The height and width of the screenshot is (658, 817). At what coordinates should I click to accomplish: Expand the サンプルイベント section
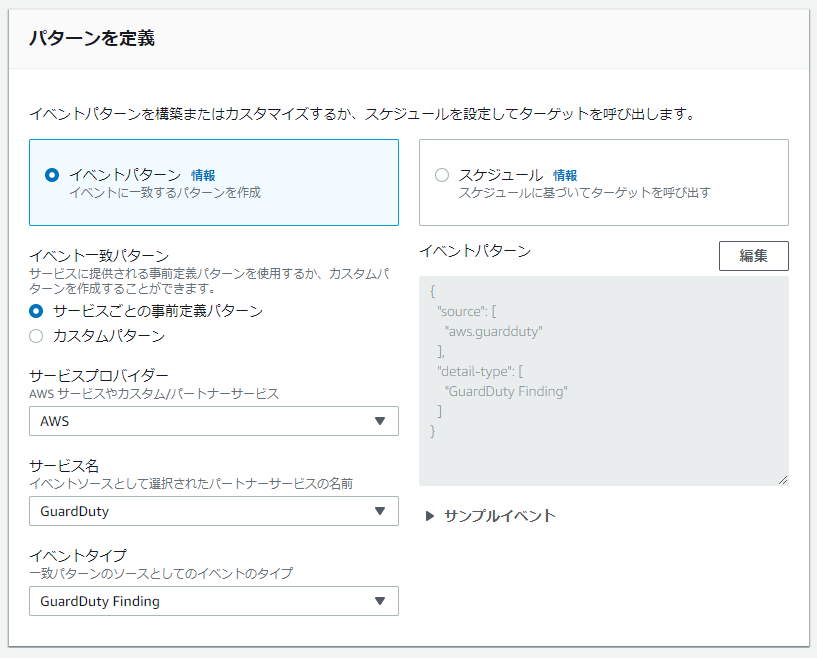499,516
